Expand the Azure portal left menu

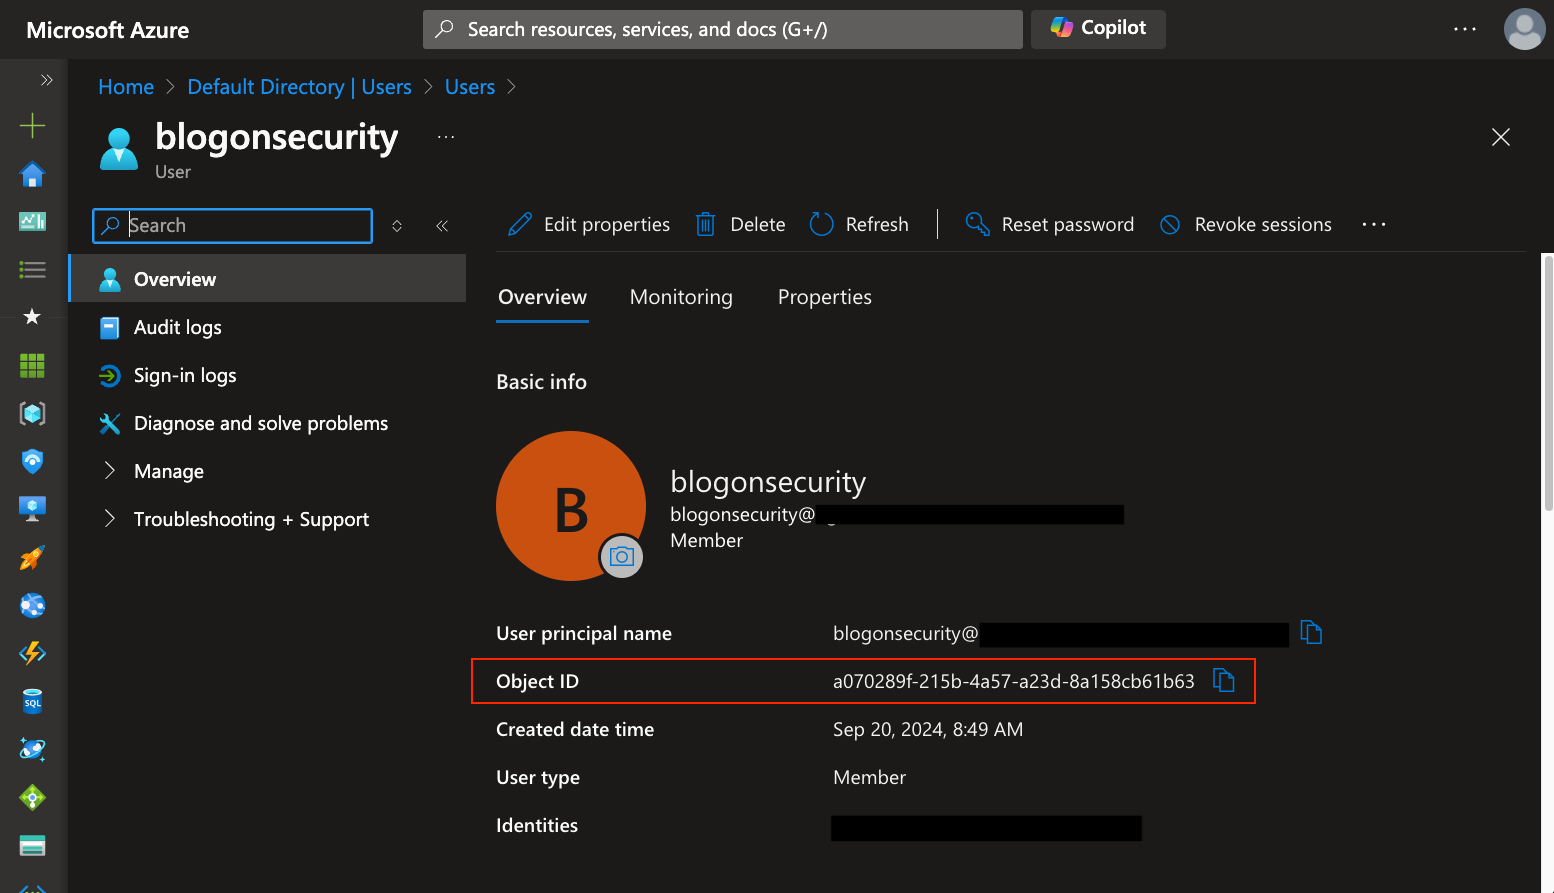tap(46, 80)
